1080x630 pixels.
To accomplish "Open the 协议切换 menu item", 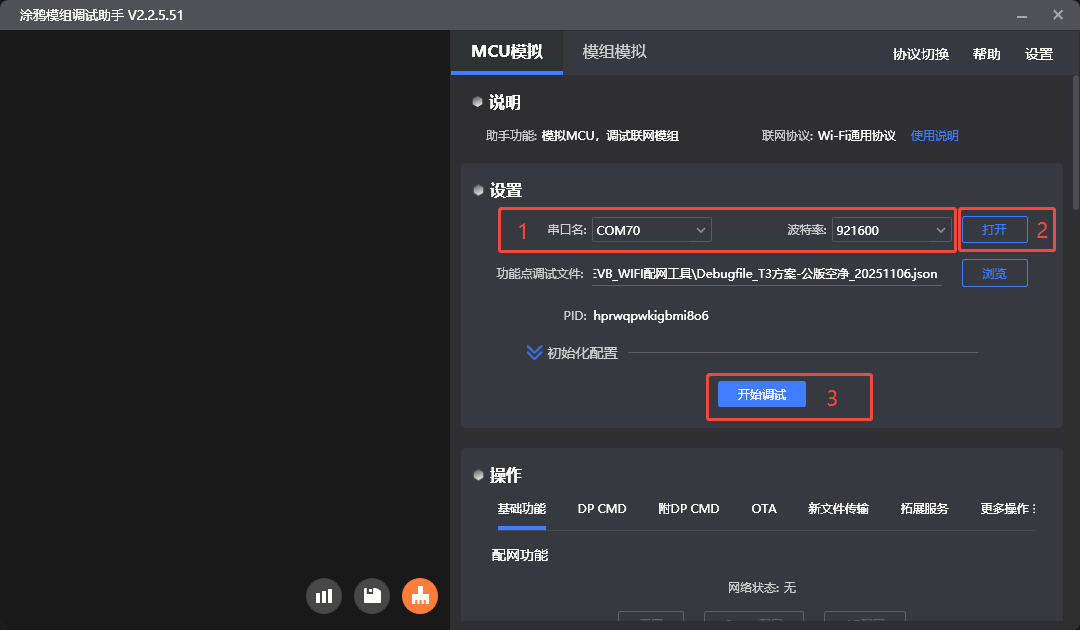I will [920, 54].
